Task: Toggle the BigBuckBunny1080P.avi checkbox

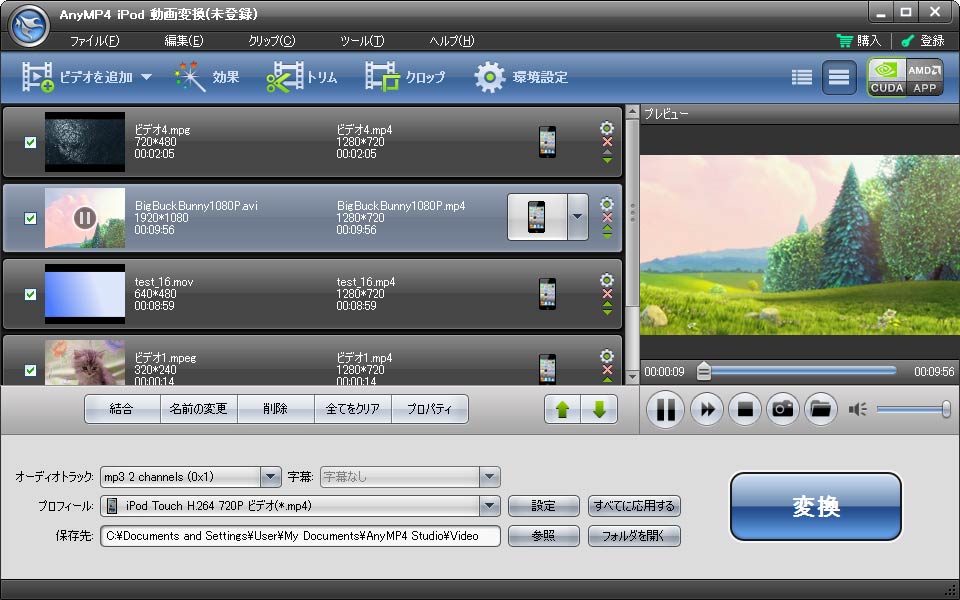Action: tap(30, 218)
